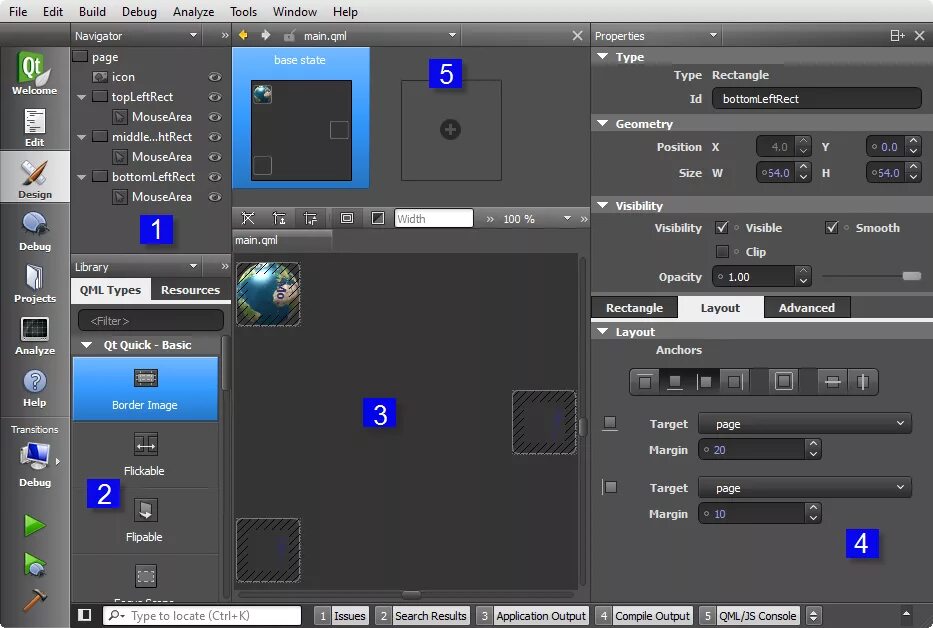The width and height of the screenshot is (933, 628).
Task: Switch to Edit mode
Action: pyautogui.click(x=35, y=126)
